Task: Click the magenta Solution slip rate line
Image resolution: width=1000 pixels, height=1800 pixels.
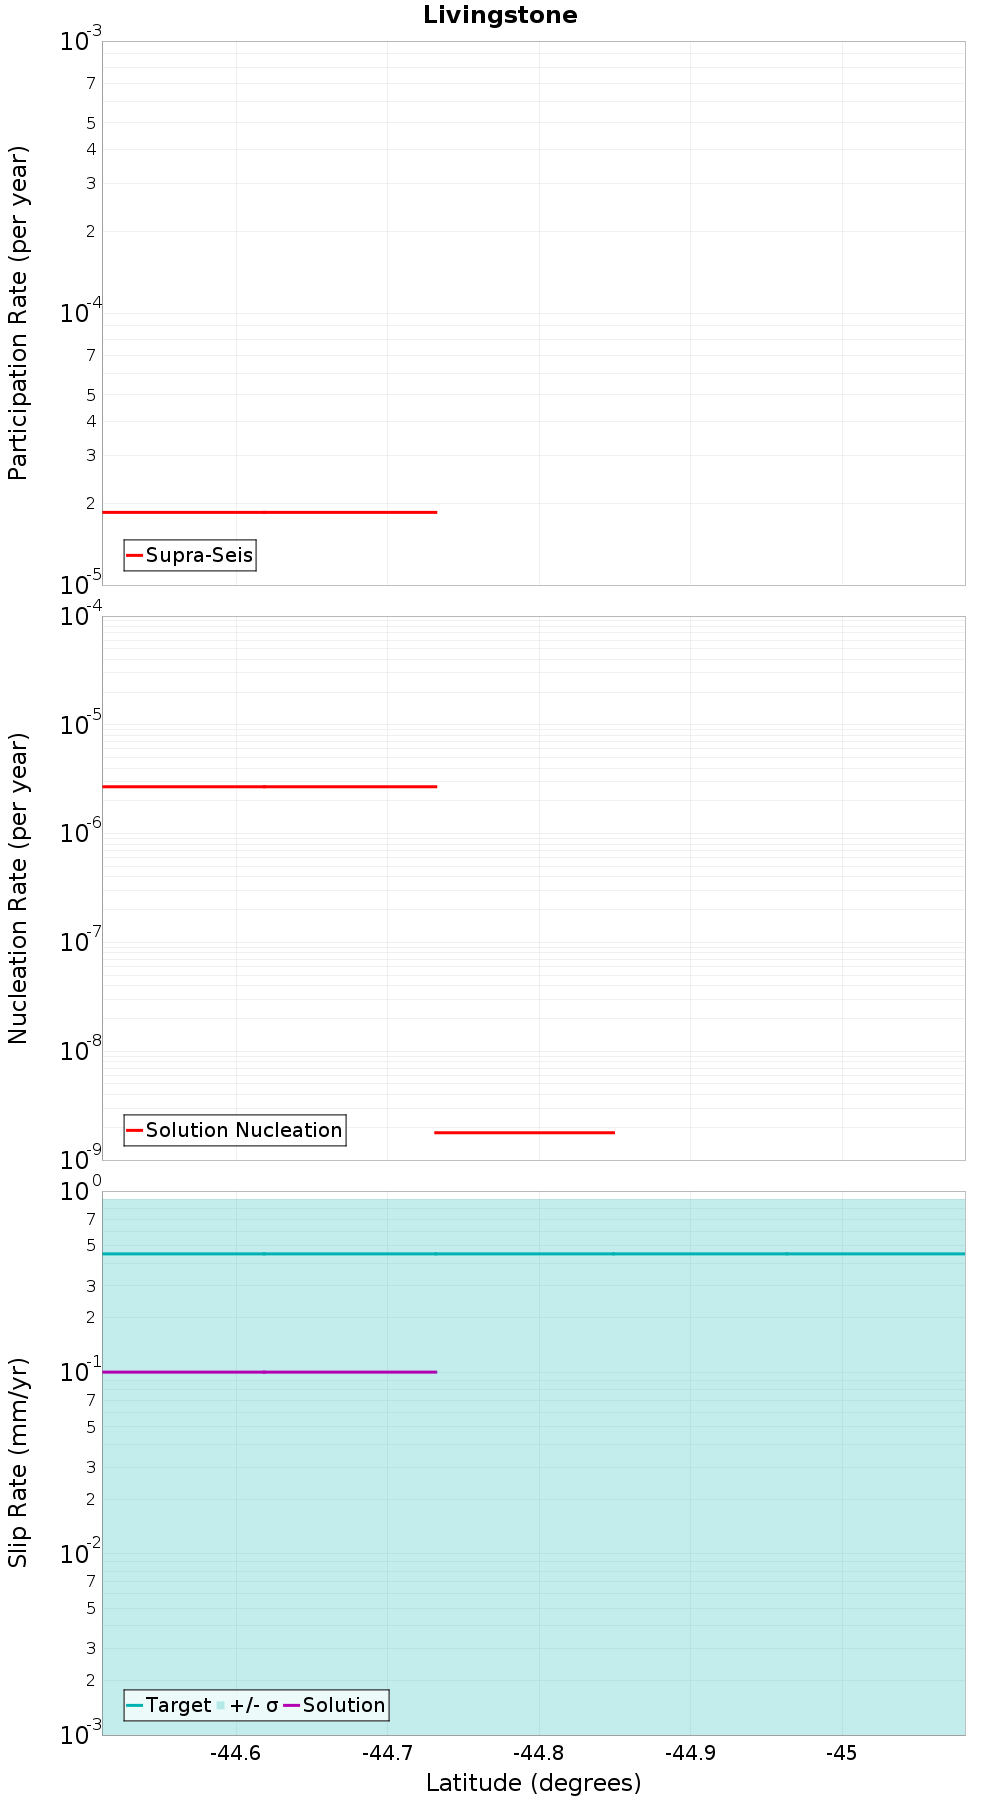Action: point(270,1372)
